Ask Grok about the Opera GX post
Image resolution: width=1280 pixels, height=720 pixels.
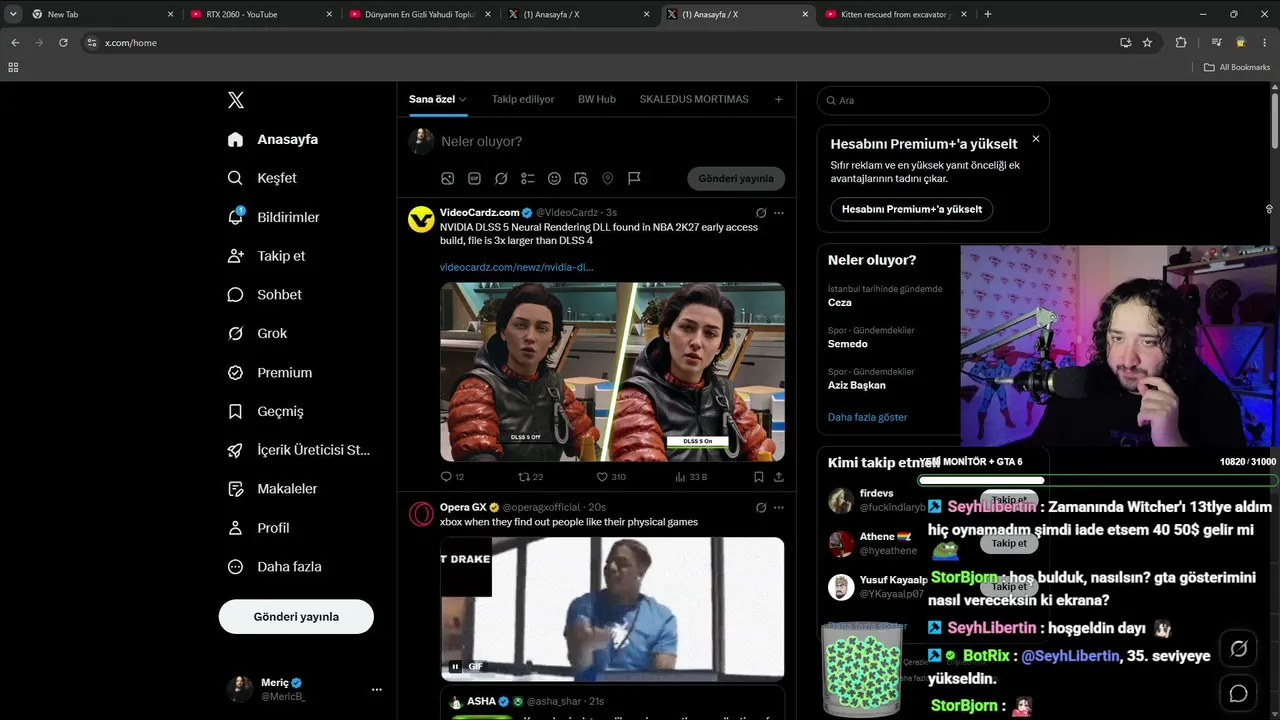(761, 508)
